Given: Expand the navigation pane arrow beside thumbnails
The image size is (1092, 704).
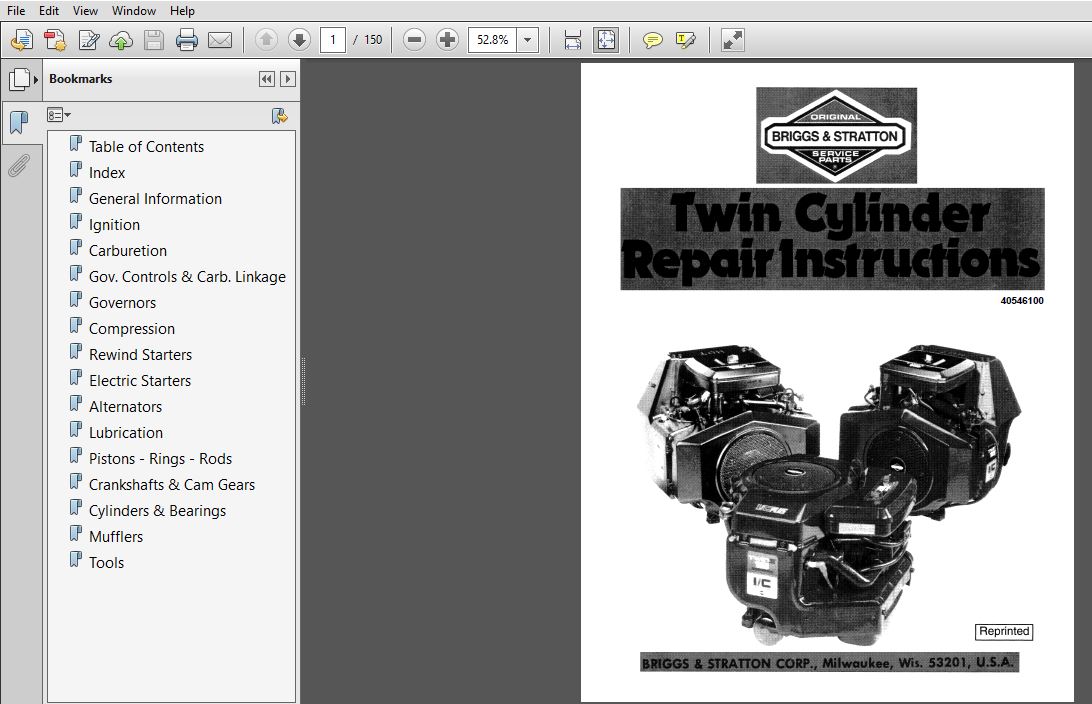Looking at the screenshot, I should click(36, 79).
